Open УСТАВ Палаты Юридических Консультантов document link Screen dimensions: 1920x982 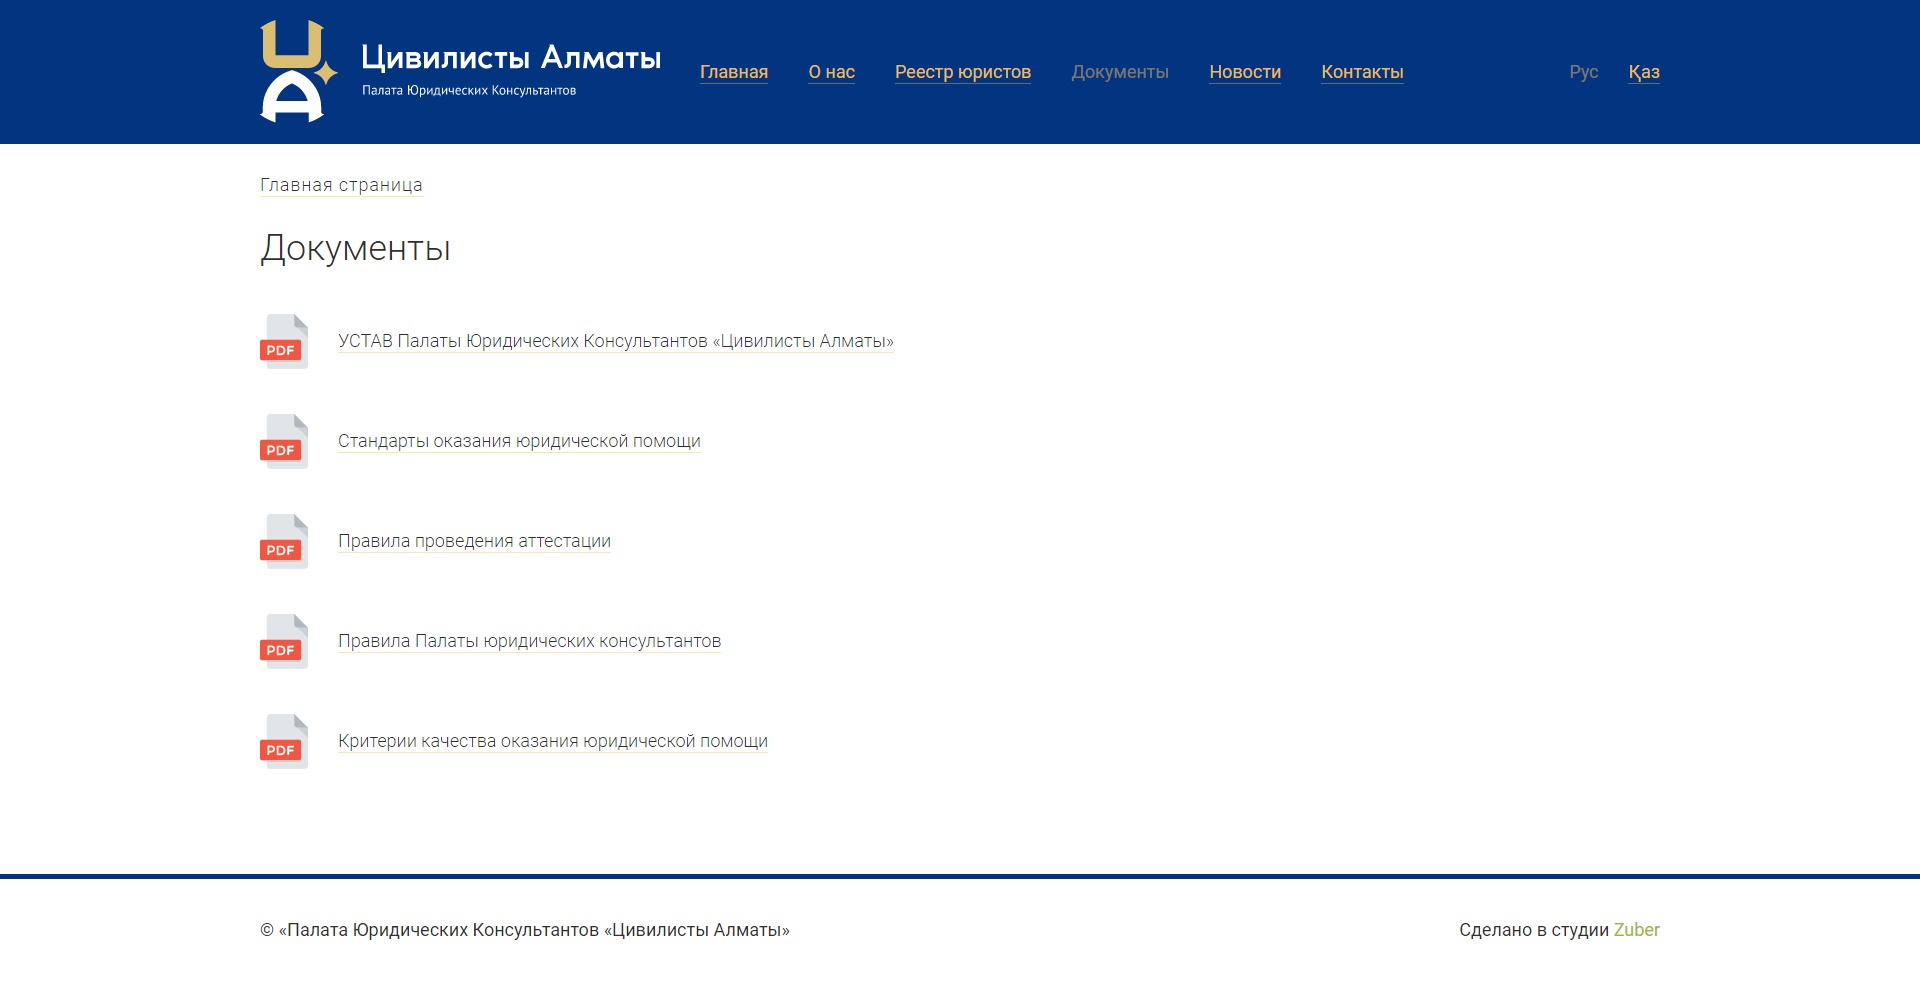click(615, 341)
